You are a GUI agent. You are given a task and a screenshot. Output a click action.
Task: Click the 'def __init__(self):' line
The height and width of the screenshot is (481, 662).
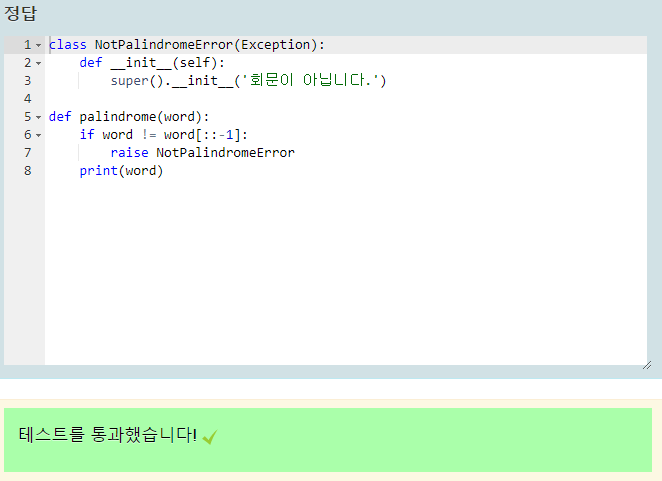click(x=152, y=63)
